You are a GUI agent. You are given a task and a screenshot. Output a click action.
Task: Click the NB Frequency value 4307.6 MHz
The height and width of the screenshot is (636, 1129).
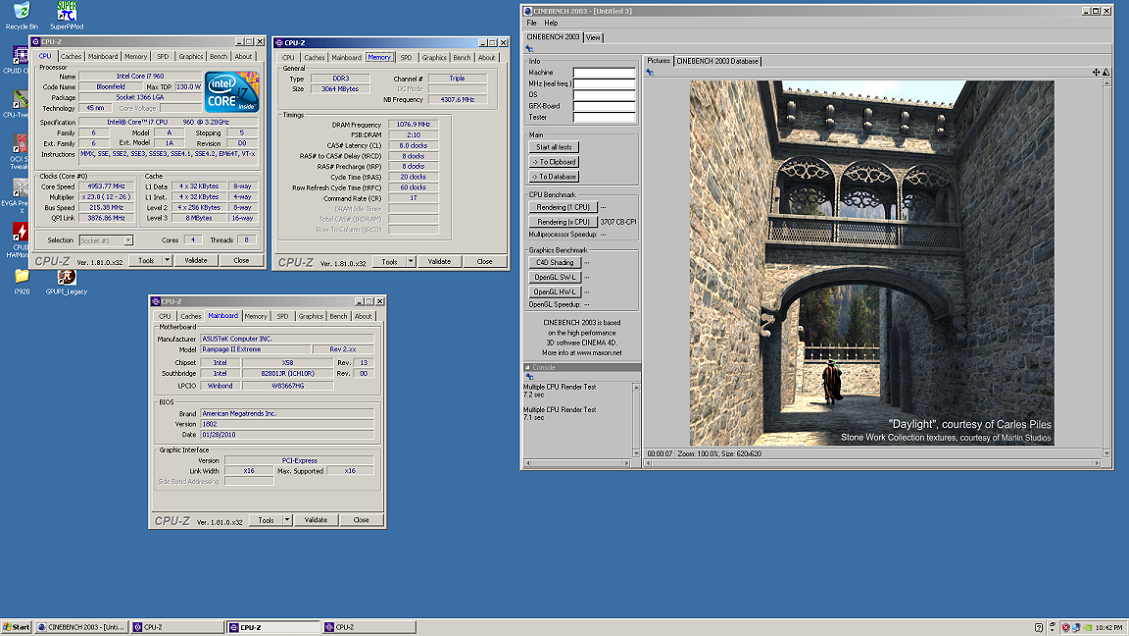(x=457, y=100)
